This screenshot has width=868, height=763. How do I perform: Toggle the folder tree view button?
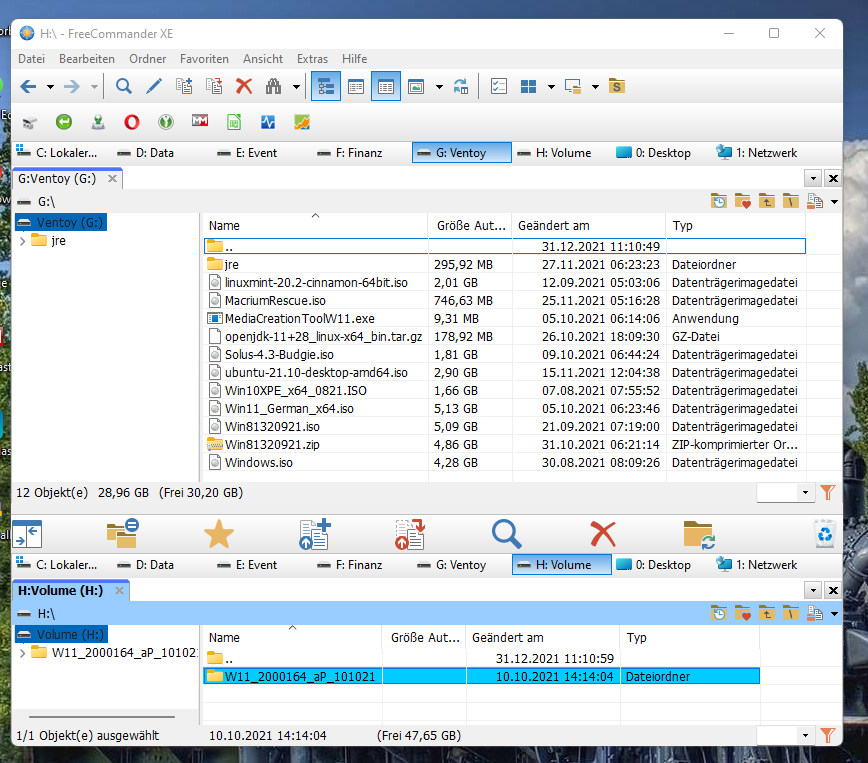(326, 87)
